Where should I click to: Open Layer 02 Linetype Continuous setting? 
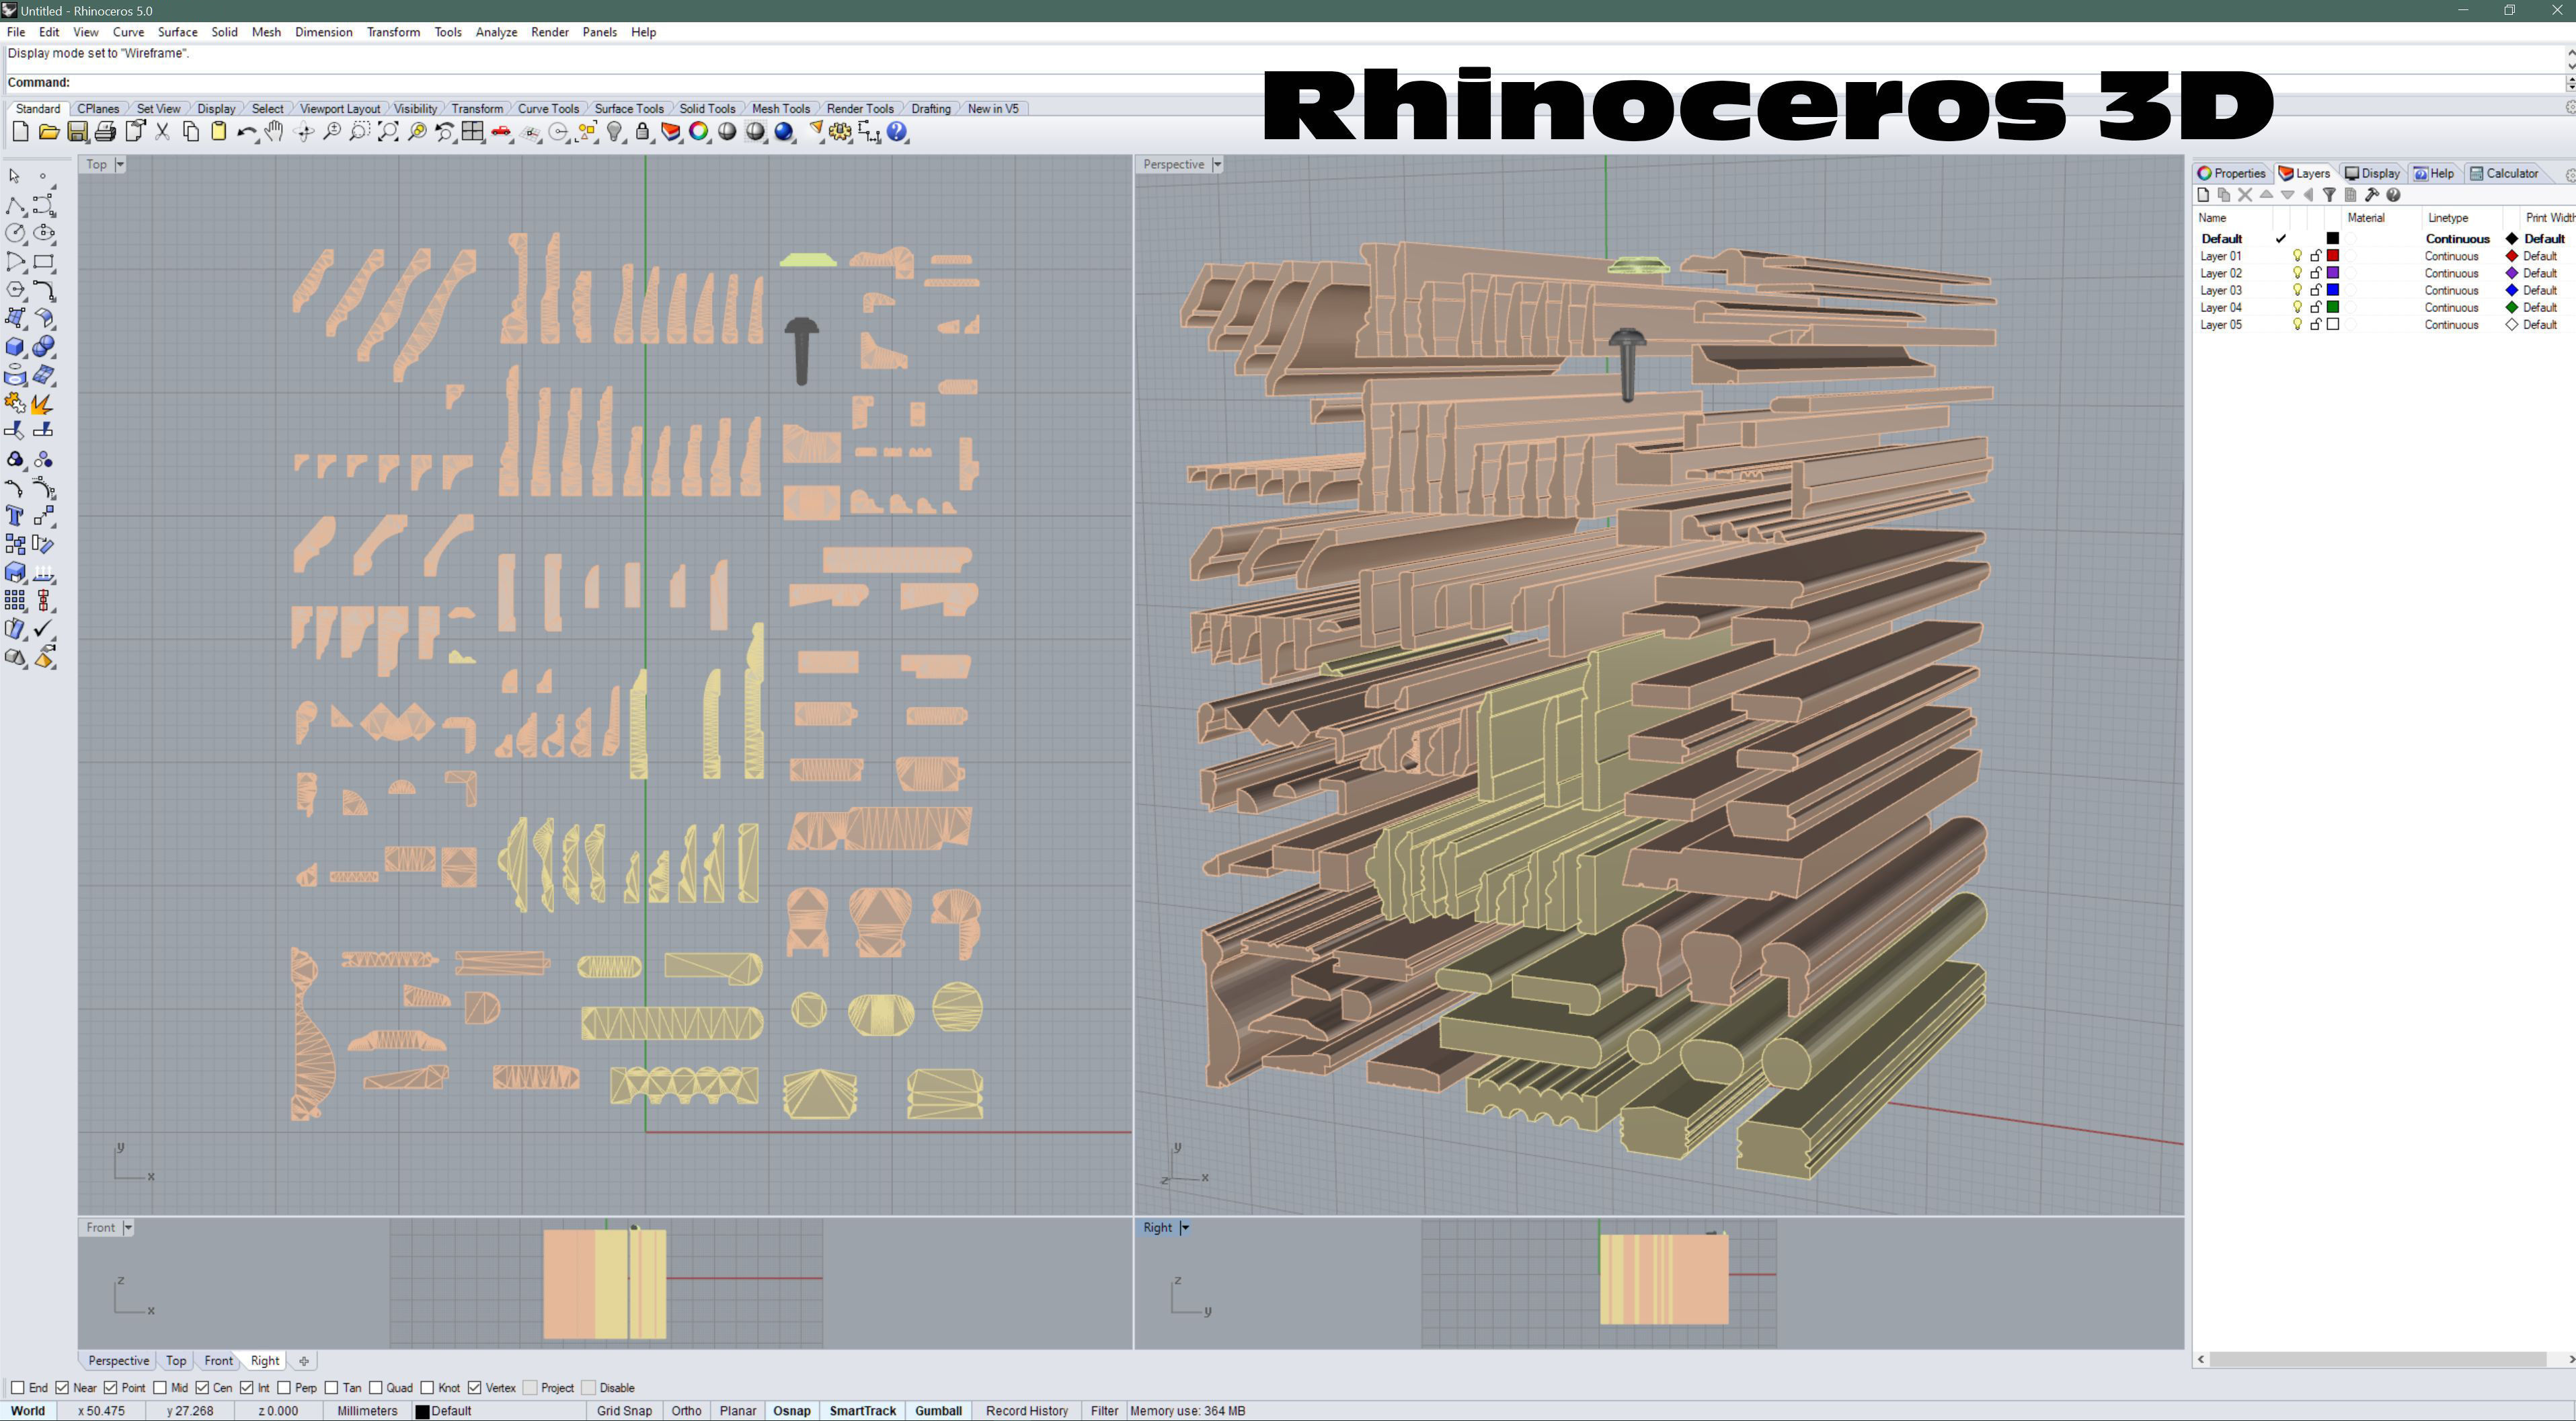[2451, 273]
